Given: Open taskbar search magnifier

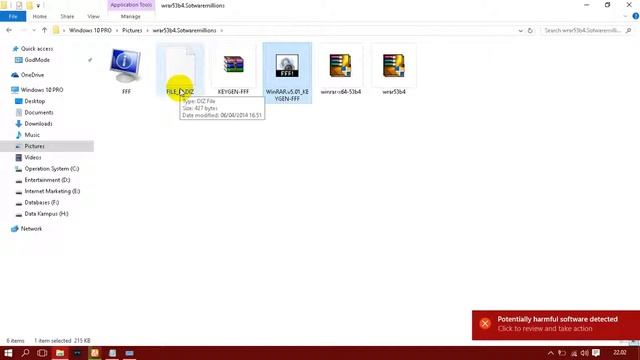Looking at the screenshot, I should tap(25, 353).
